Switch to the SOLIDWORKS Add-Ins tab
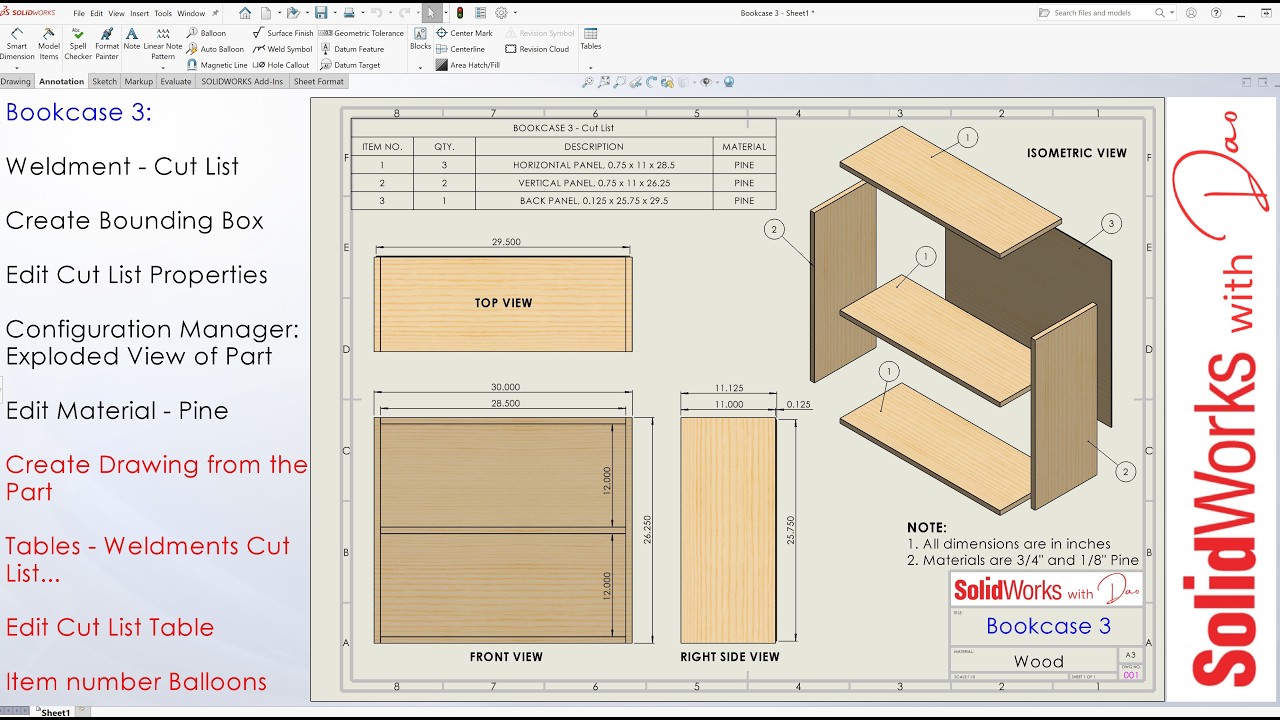The width and height of the screenshot is (1280, 720). 241,81
